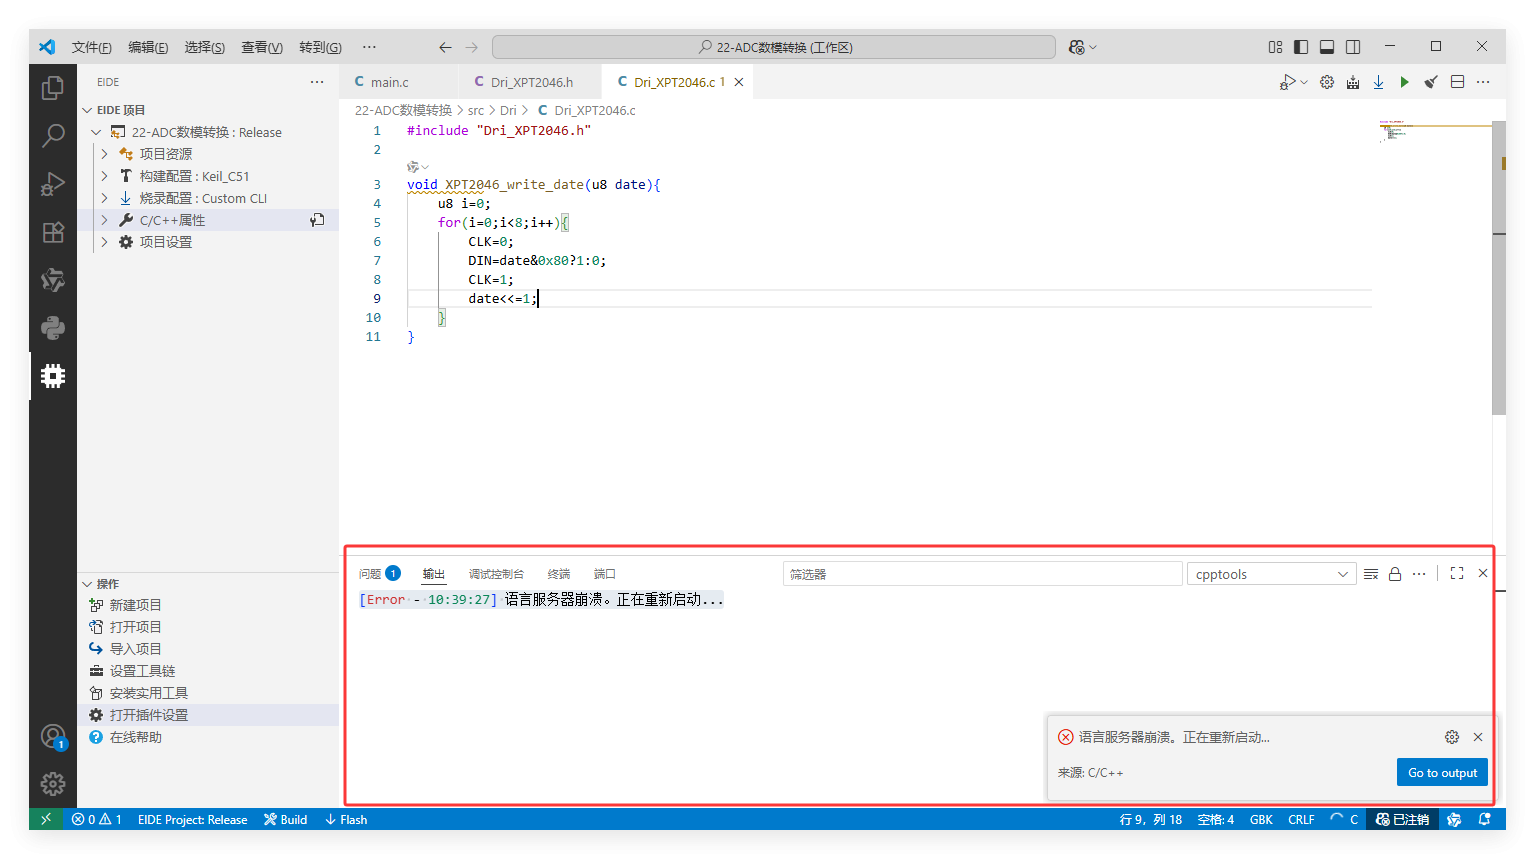
Task: Open Customize Layout icon in title bar
Action: [1275, 47]
